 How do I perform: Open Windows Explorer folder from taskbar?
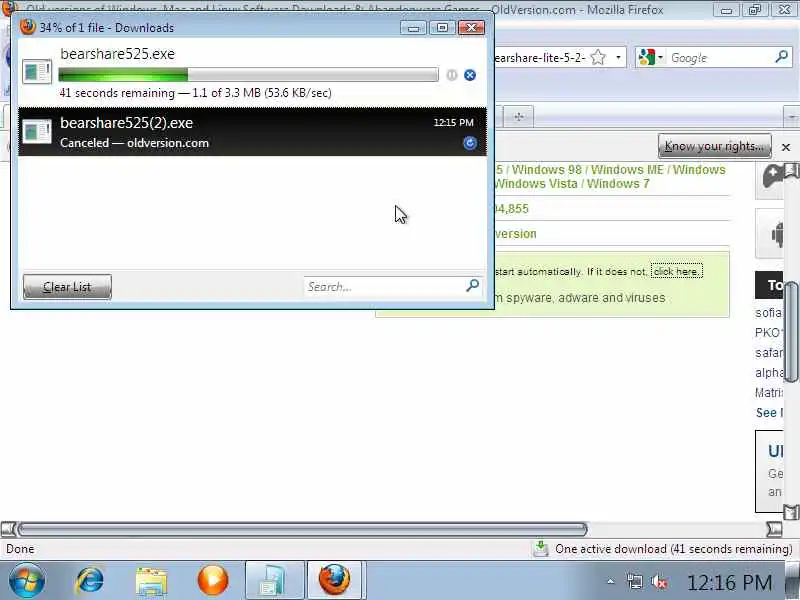tap(152, 581)
